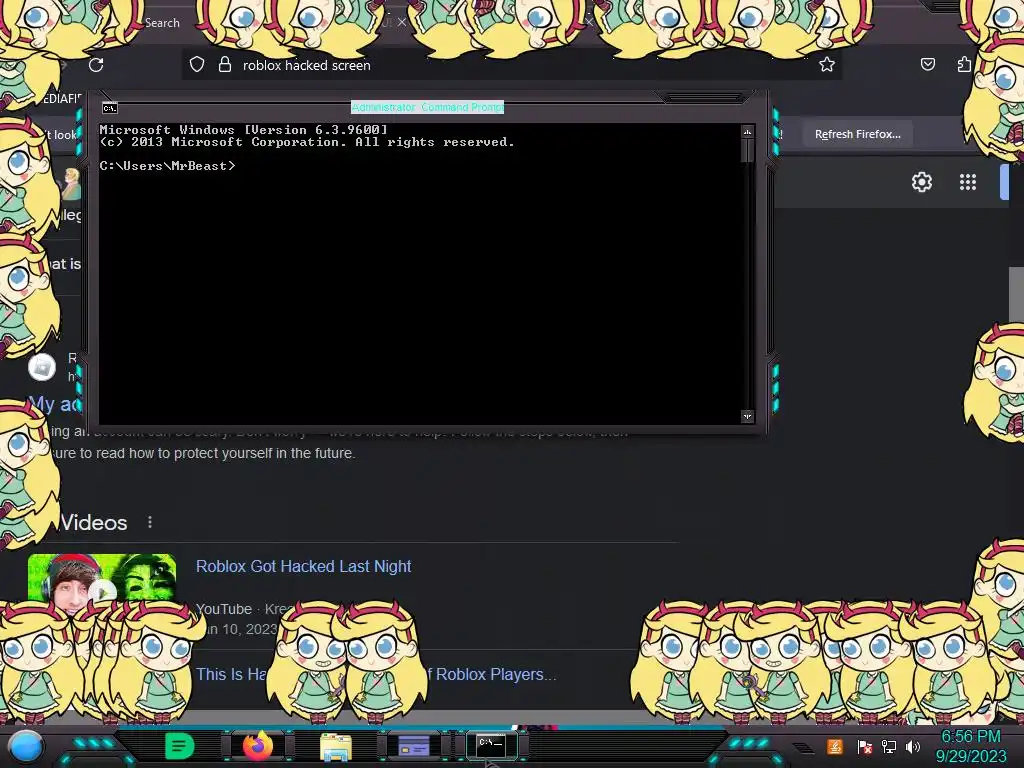Open Firefox extensions puzzle icon
Screen dimensions: 1024x768
click(964, 64)
